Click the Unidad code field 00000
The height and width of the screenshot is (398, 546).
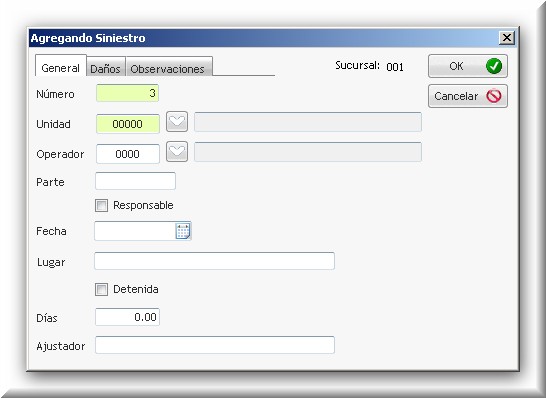tap(128, 124)
